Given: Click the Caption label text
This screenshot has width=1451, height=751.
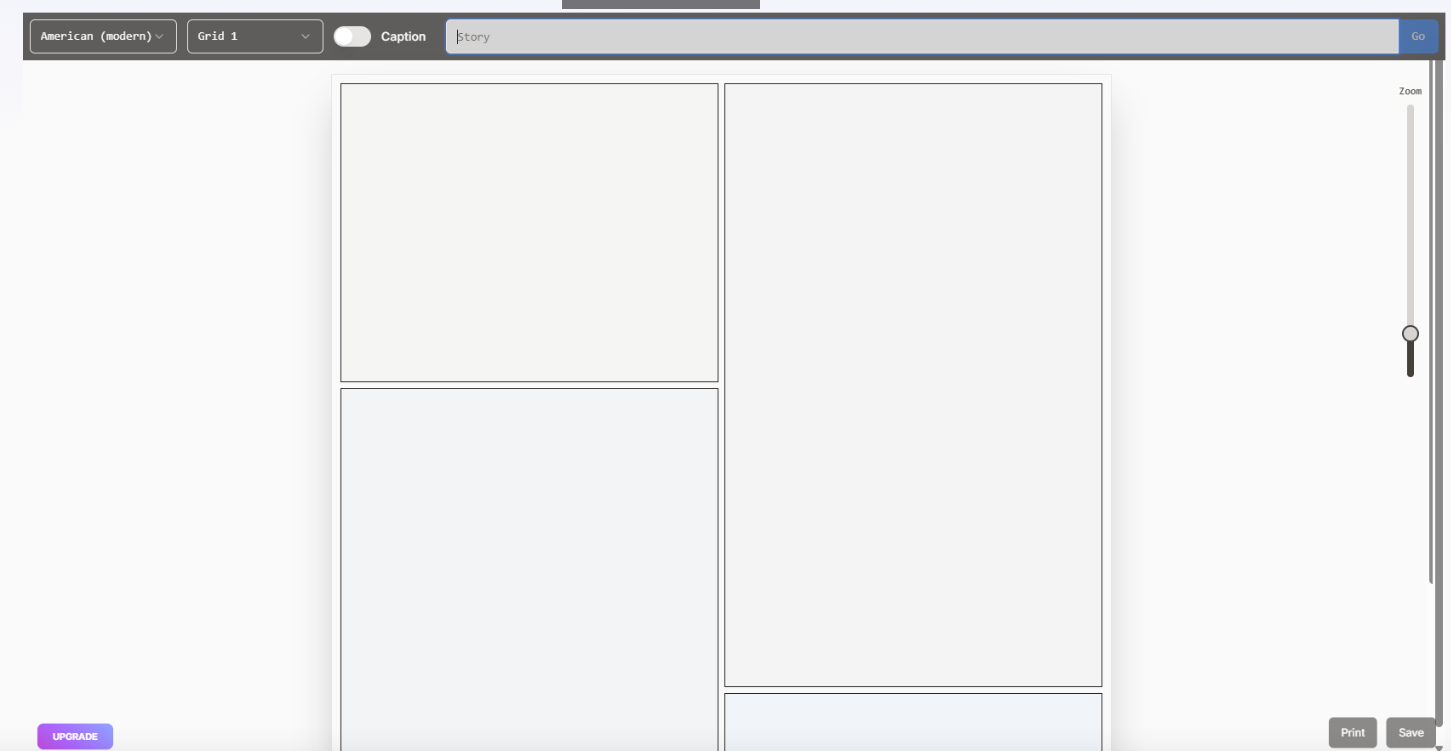Looking at the screenshot, I should (403, 37).
